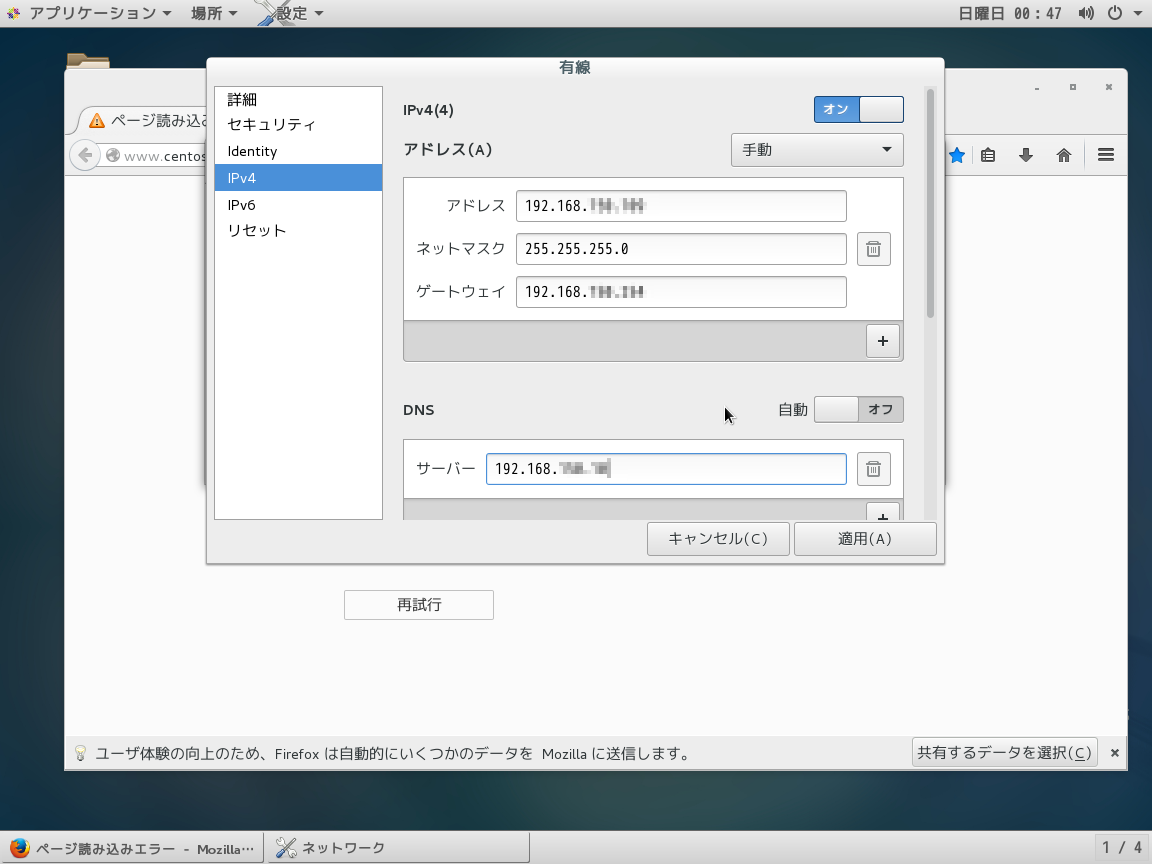Switch to ネットワーク window in taskbar
The image size is (1152, 864).
coord(397,848)
